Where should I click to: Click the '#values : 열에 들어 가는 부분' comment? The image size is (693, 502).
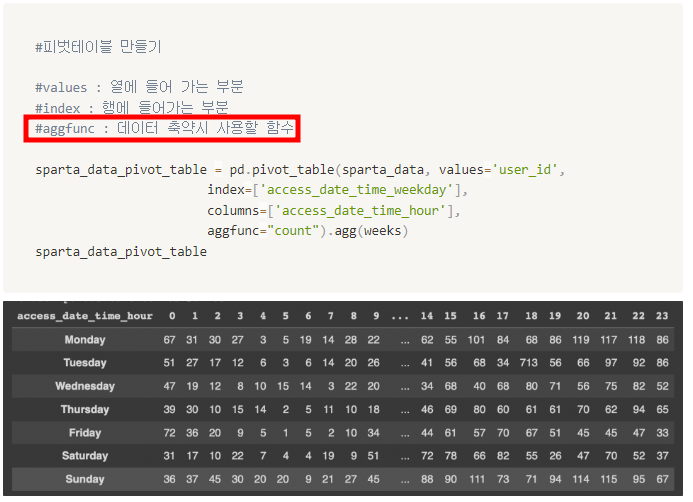pos(139,87)
